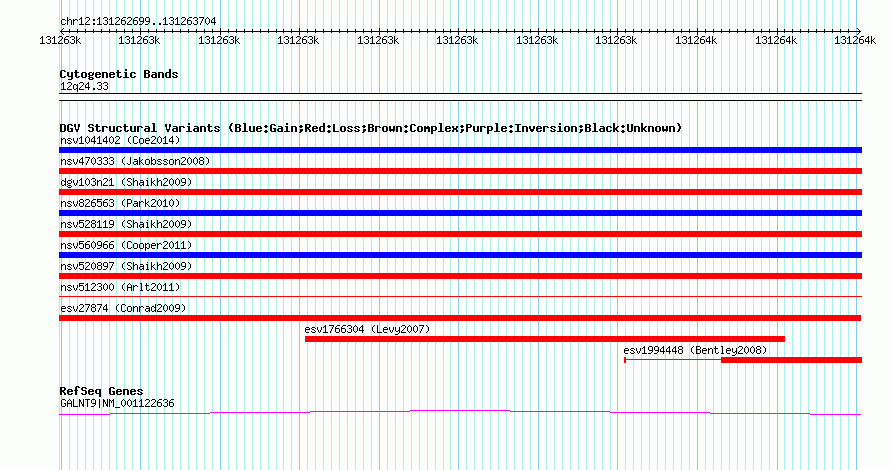Open variant label nsv528119 (Shaikh2009)
Screen dimensions: 890x470
click(126, 224)
